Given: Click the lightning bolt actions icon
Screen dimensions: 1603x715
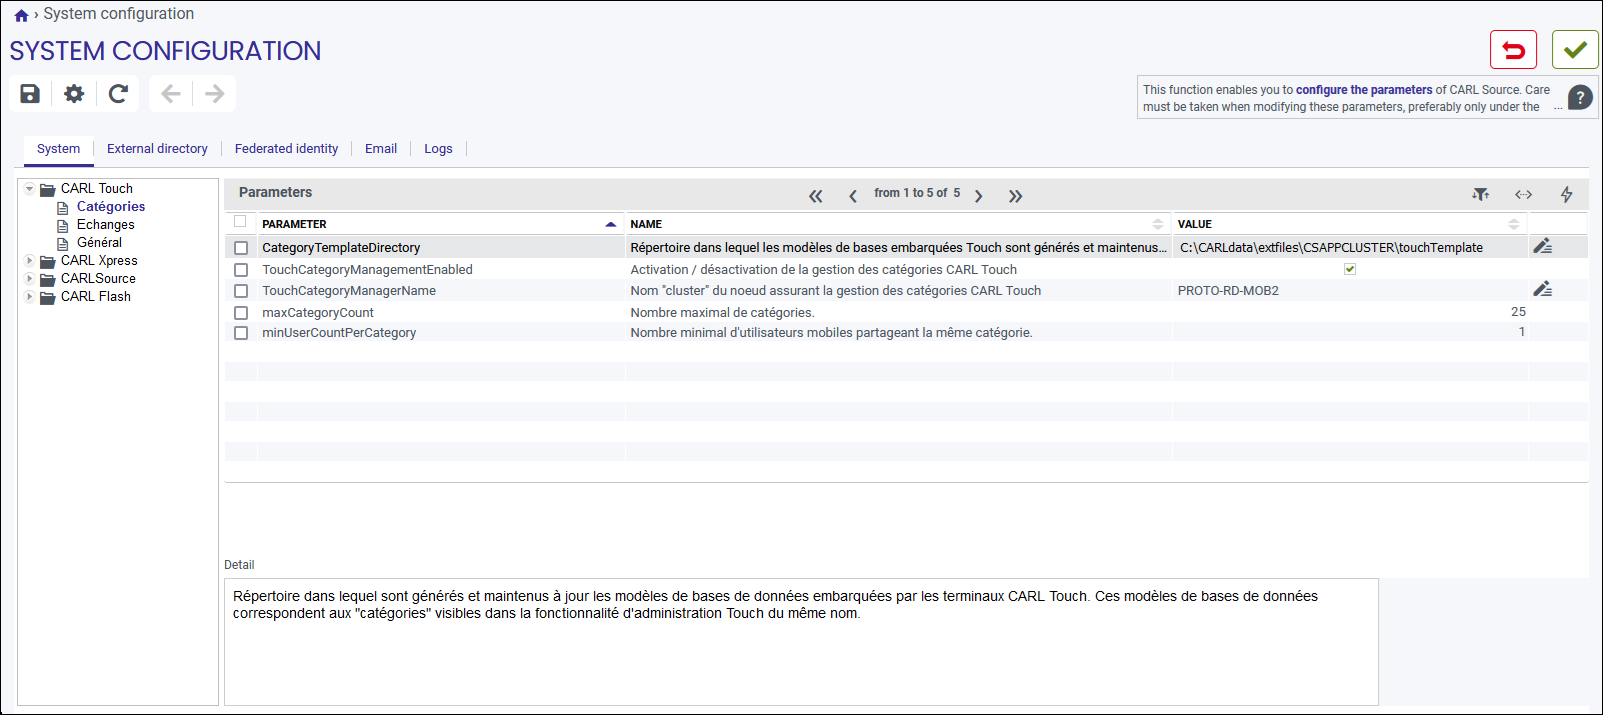Looking at the screenshot, I should (1566, 194).
